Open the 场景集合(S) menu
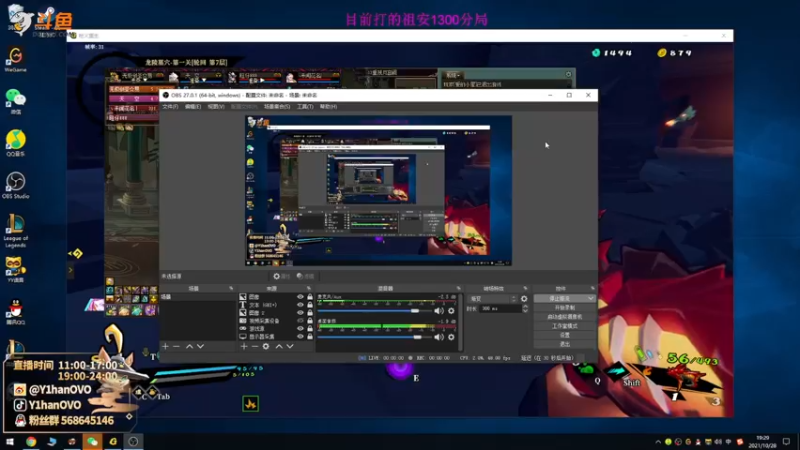Image resolution: width=800 pixels, height=450 pixels. click(x=277, y=107)
